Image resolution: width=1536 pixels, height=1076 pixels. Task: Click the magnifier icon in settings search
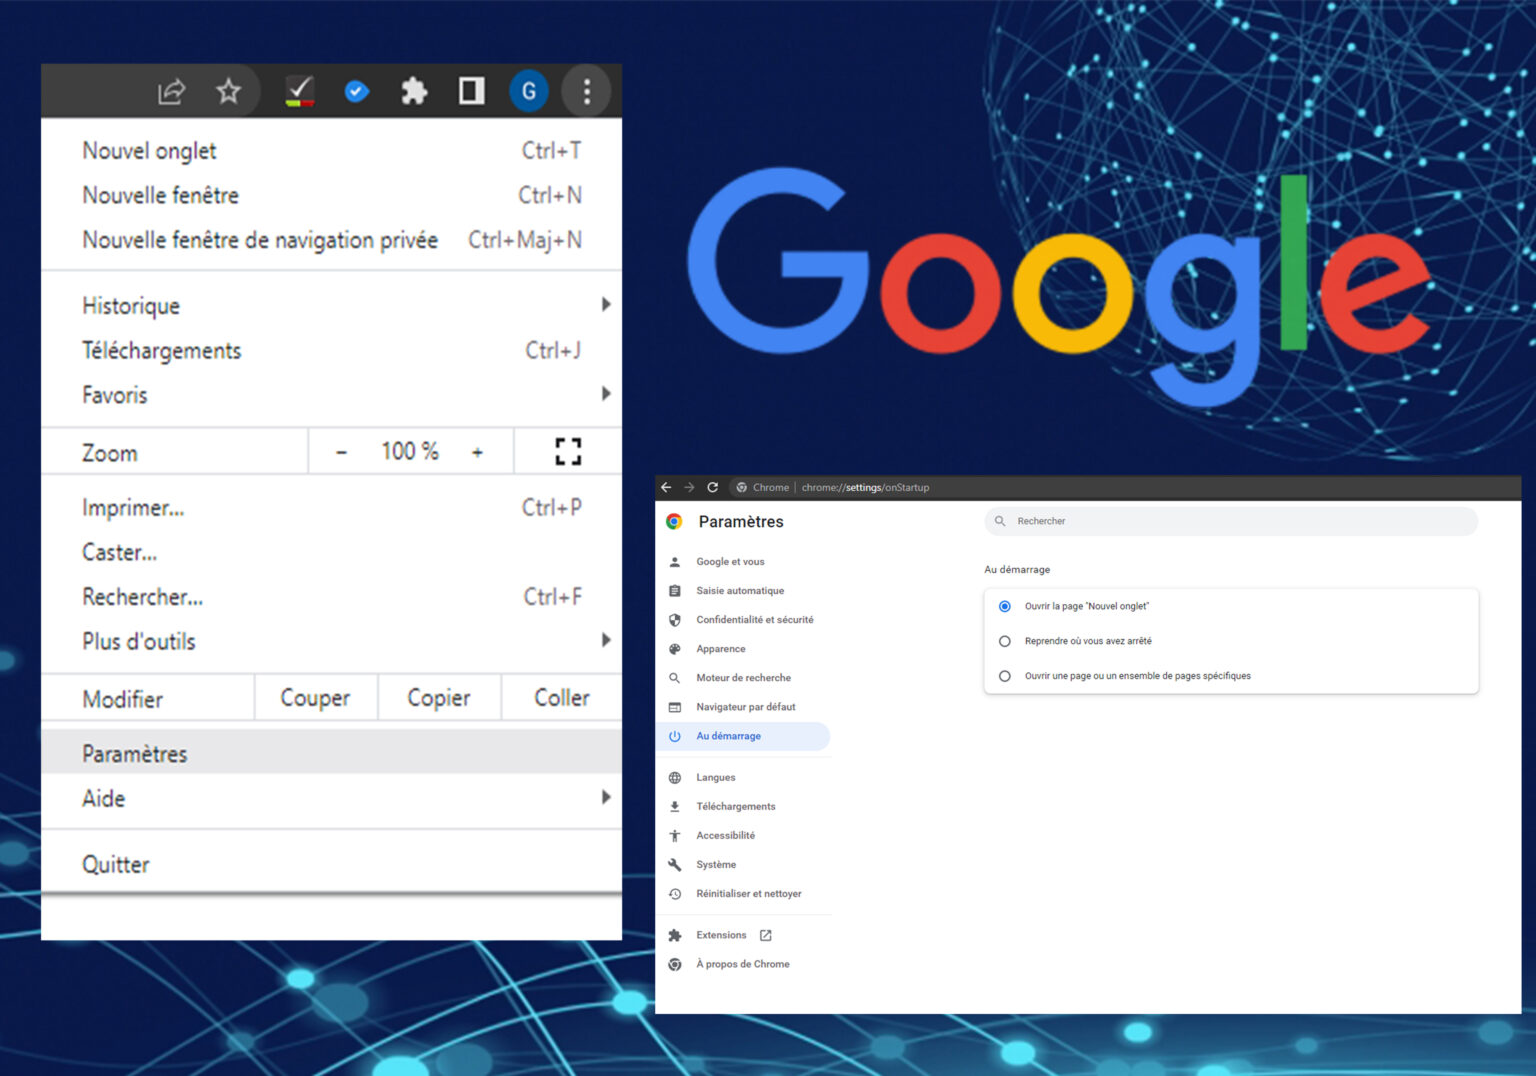(x=1000, y=521)
